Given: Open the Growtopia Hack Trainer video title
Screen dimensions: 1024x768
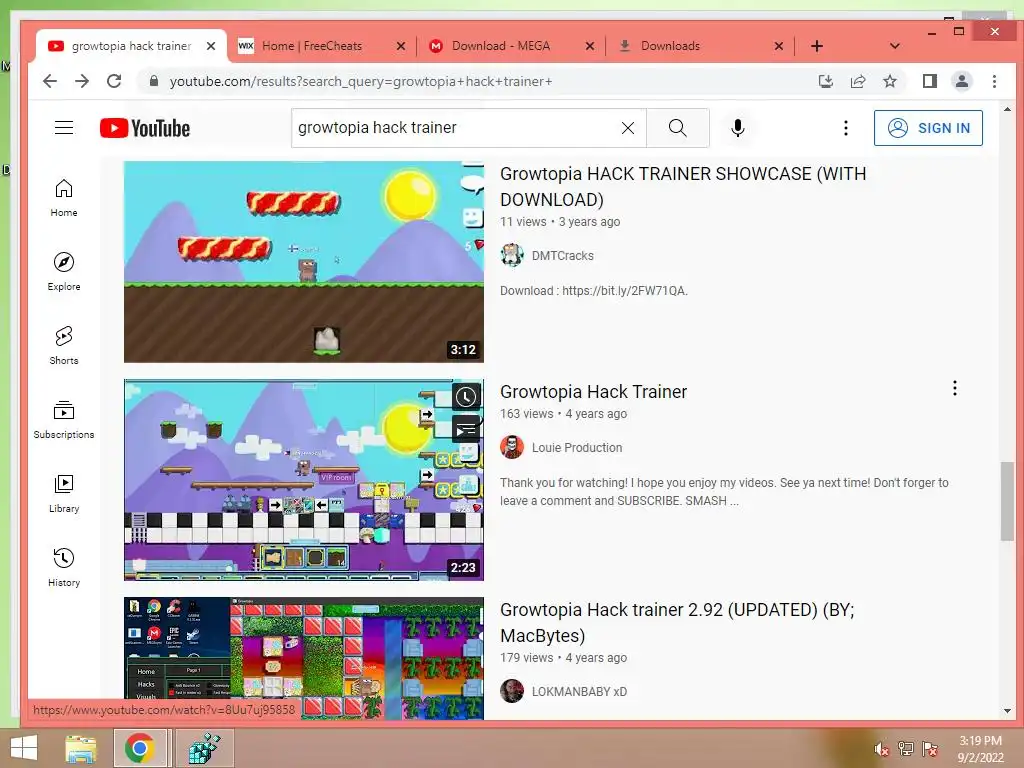Looking at the screenshot, I should coord(593,391).
